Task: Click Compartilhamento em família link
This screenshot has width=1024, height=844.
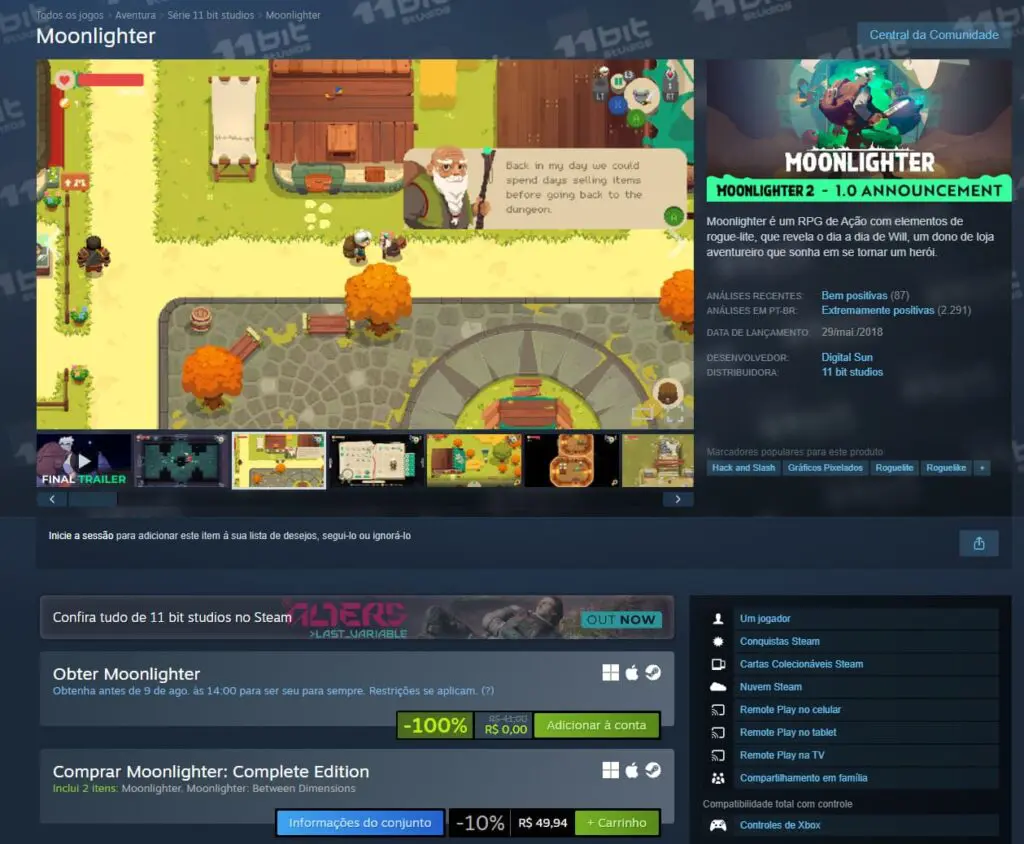Action: [804, 778]
